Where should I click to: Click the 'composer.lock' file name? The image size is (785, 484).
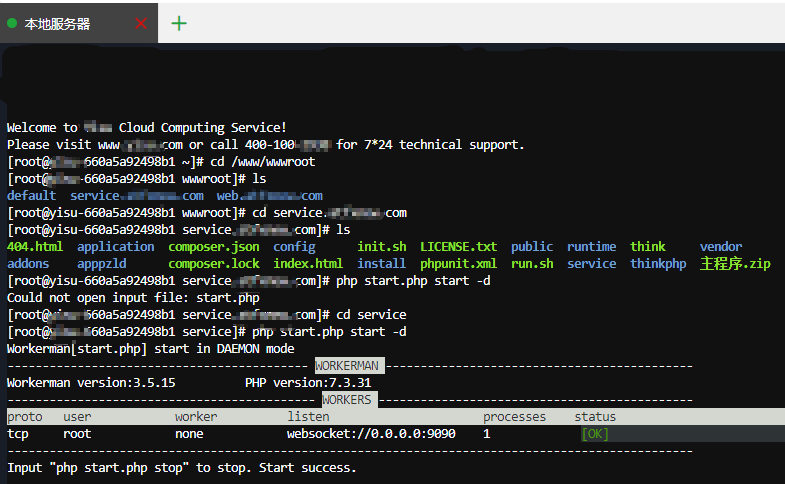click(x=214, y=264)
